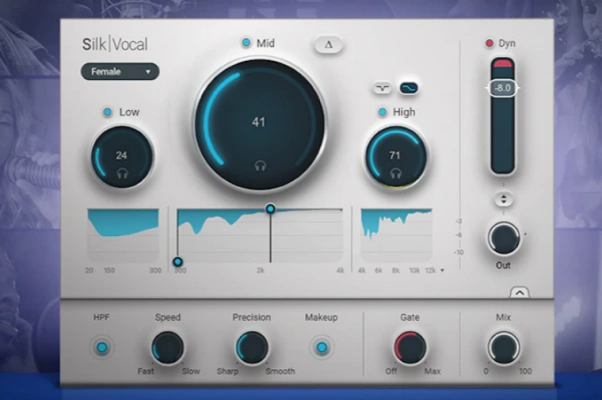Open the Female voice type dropdown
Image resolution: width=602 pixels, height=400 pixels.
click(x=120, y=72)
